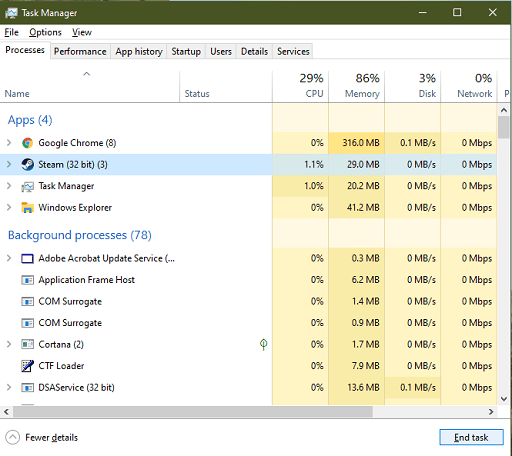Sort by the Memory column header
Image resolution: width=512 pixels, height=456 pixels.
357,86
